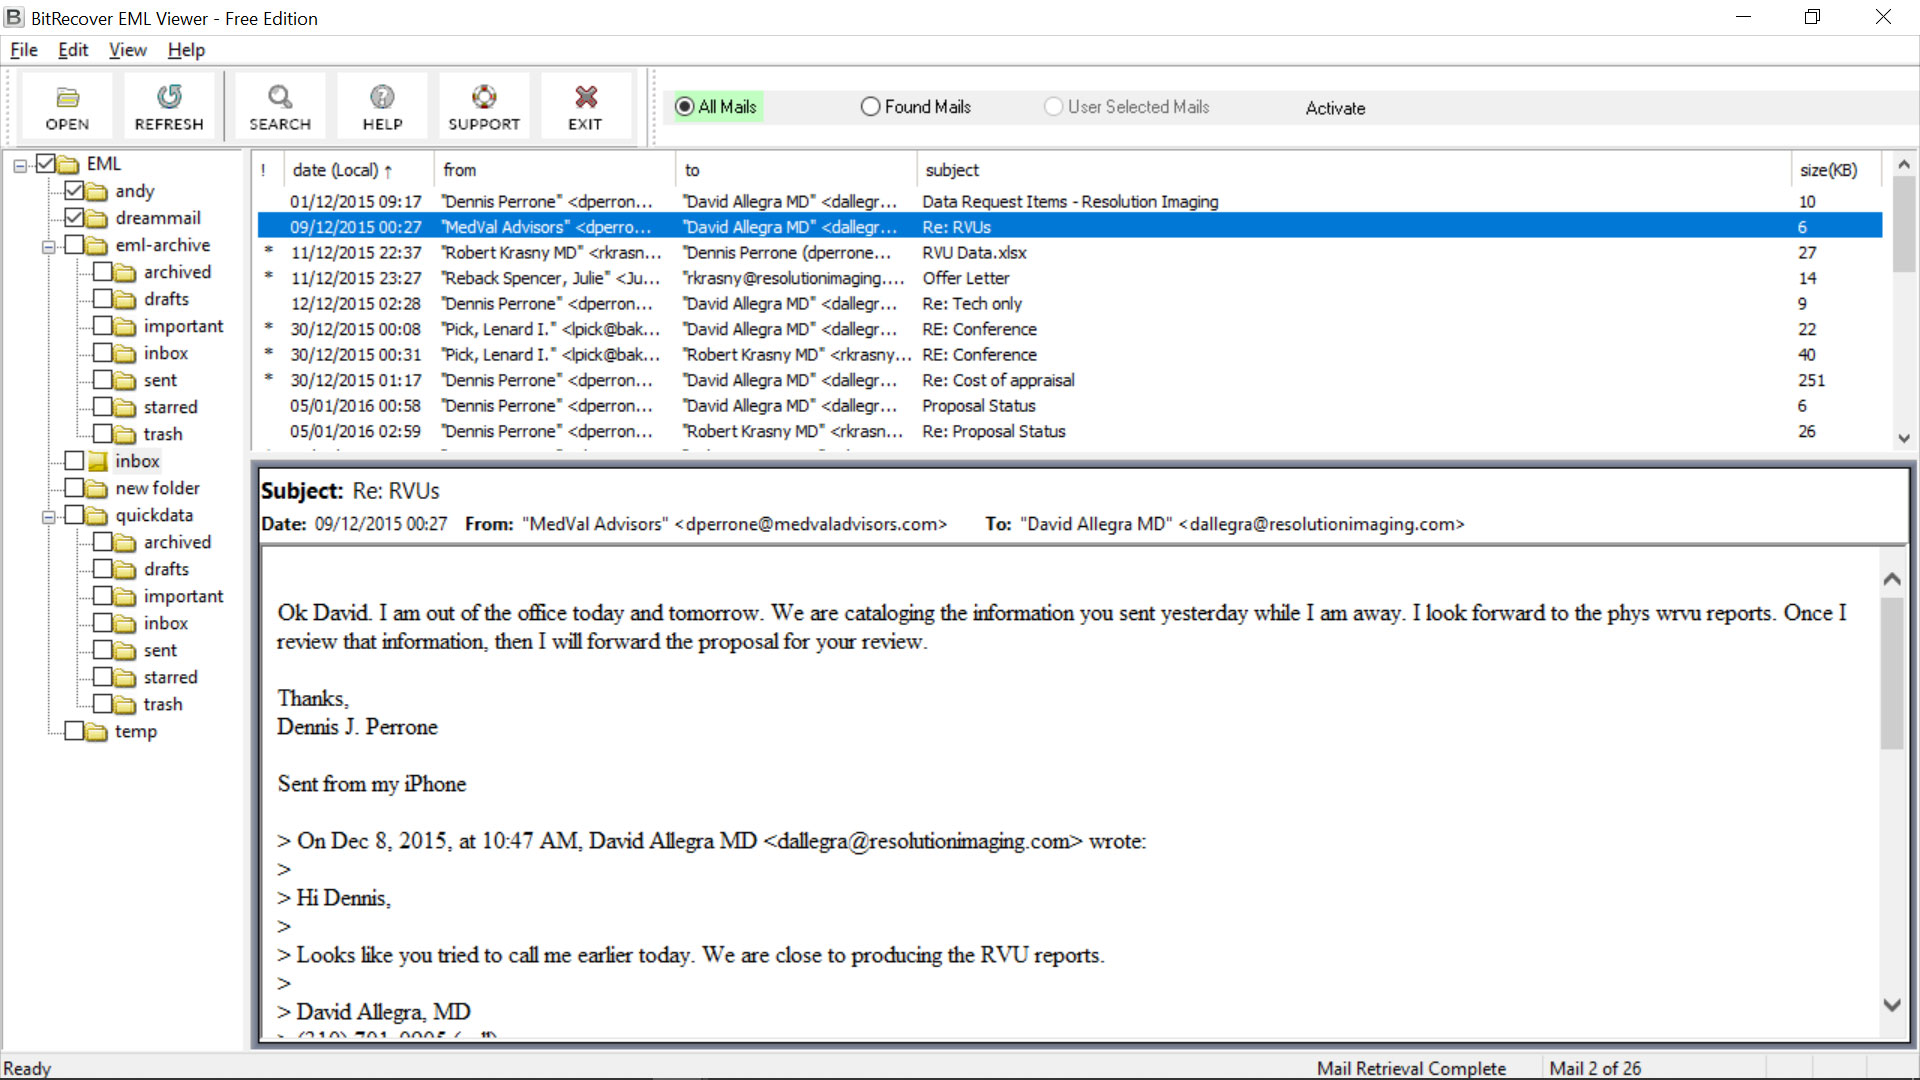Viewport: 1920px width, 1080px height.
Task: Click the Activate link
Action: pyautogui.click(x=1335, y=108)
